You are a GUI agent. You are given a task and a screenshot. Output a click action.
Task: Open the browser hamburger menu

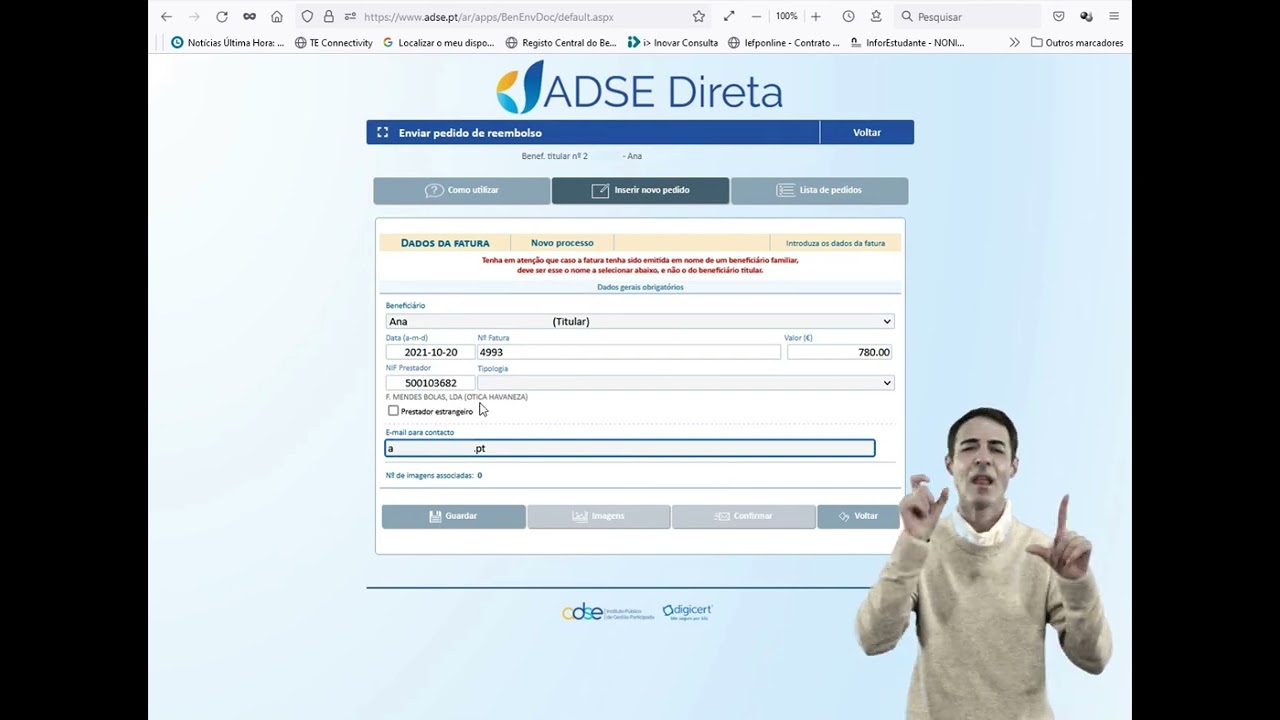1114,17
